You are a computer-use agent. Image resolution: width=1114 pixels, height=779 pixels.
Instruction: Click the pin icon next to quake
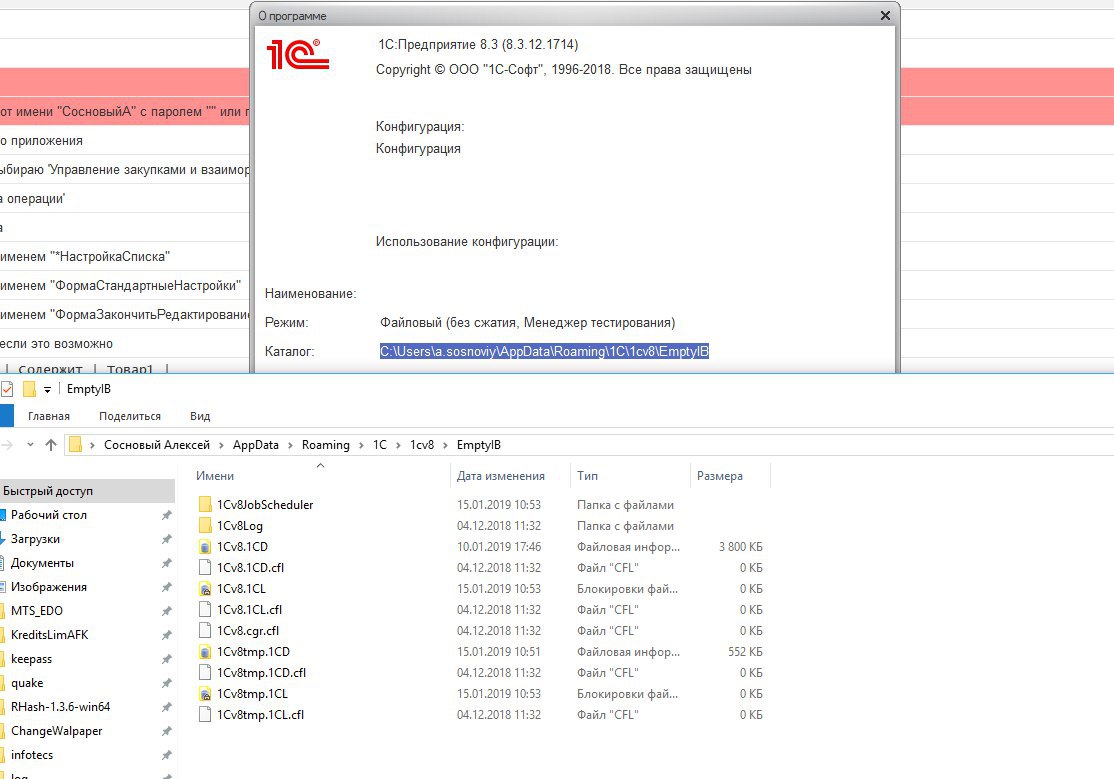(166, 683)
